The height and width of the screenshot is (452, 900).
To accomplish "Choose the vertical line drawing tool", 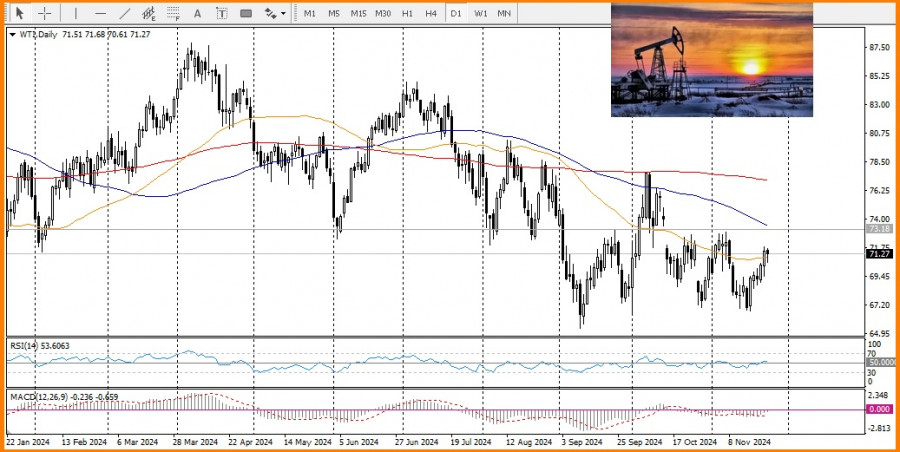I will [76, 13].
